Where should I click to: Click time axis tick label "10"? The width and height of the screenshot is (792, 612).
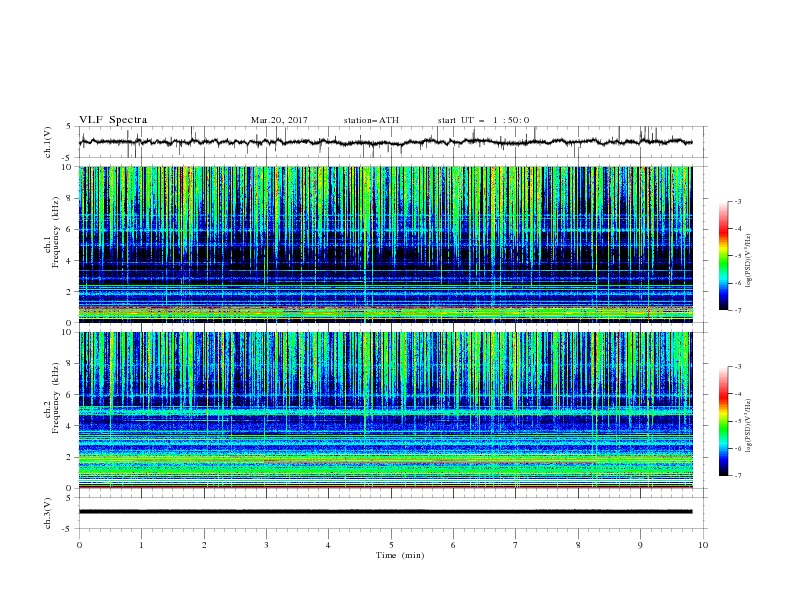[x=703, y=545]
